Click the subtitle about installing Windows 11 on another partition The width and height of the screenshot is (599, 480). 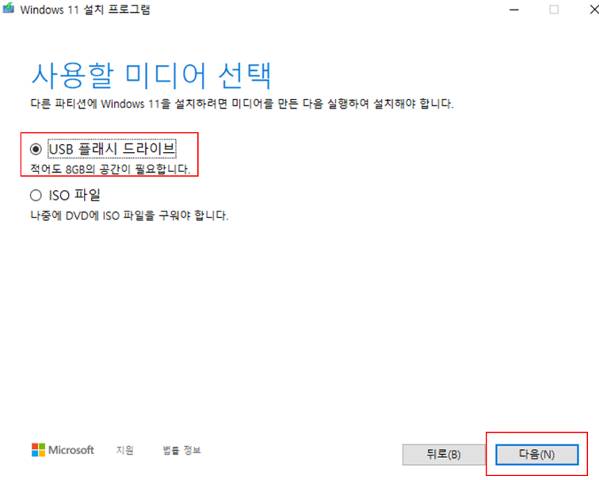(x=242, y=104)
